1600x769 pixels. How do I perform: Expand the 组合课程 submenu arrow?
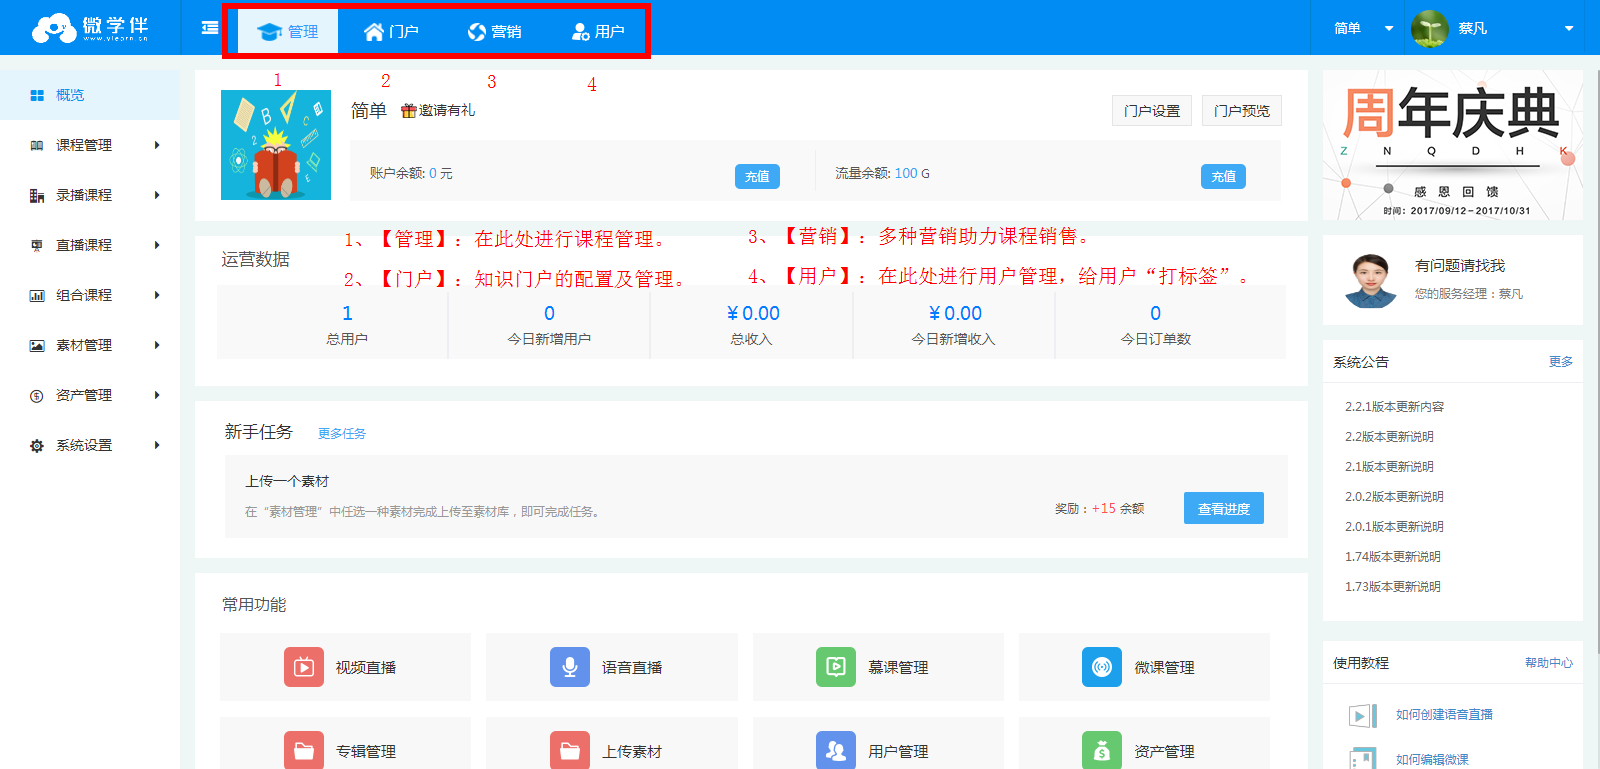[157, 295]
